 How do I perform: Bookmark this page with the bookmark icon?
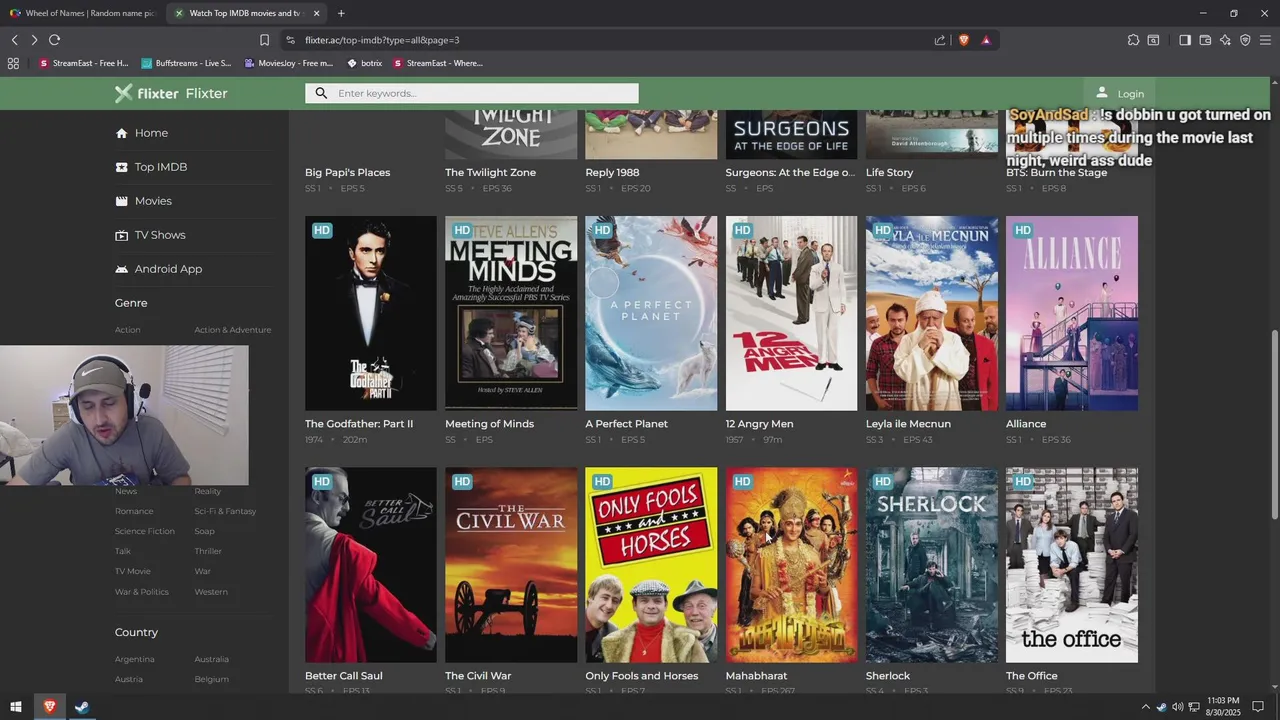coord(264,40)
